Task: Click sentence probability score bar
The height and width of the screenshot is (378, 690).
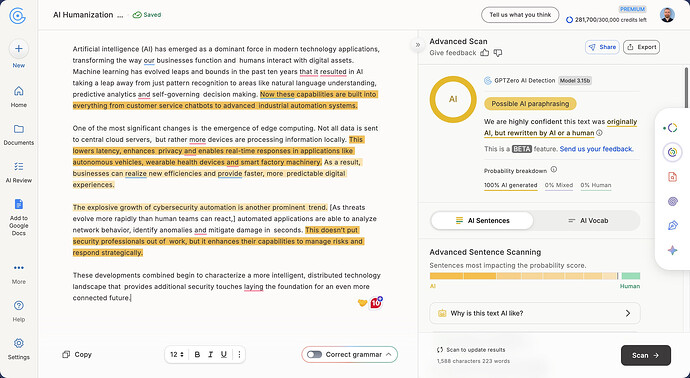Action: [535, 276]
